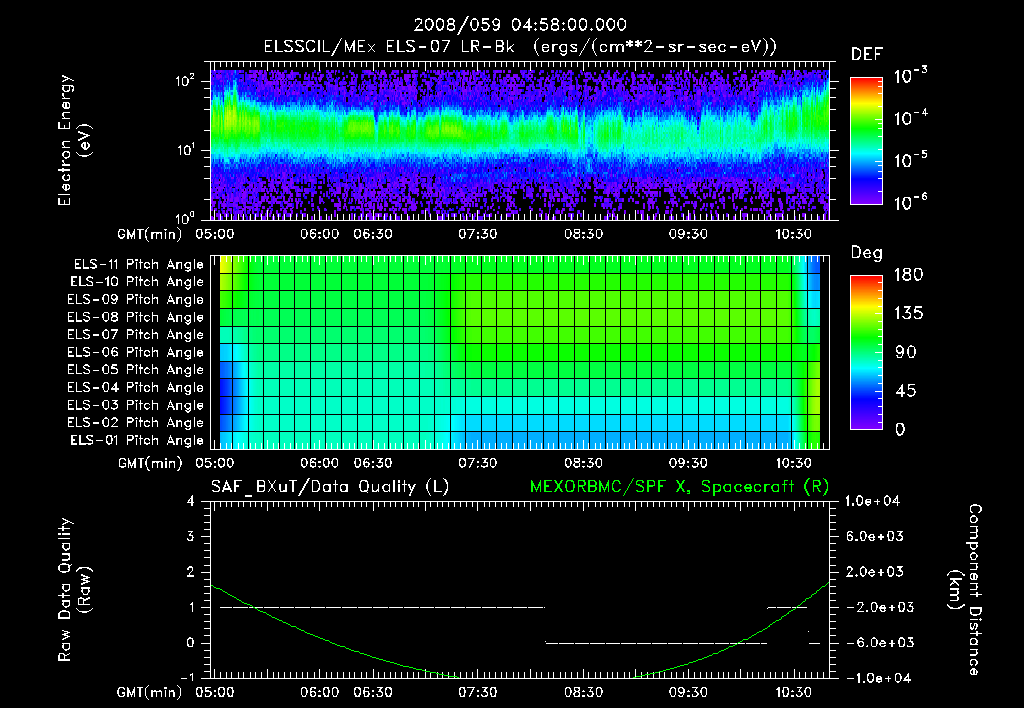This screenshot has width=1024, height=708.
Task: Click the Raw Data Quality (Raw) axis label
Action: coord(74,590)
